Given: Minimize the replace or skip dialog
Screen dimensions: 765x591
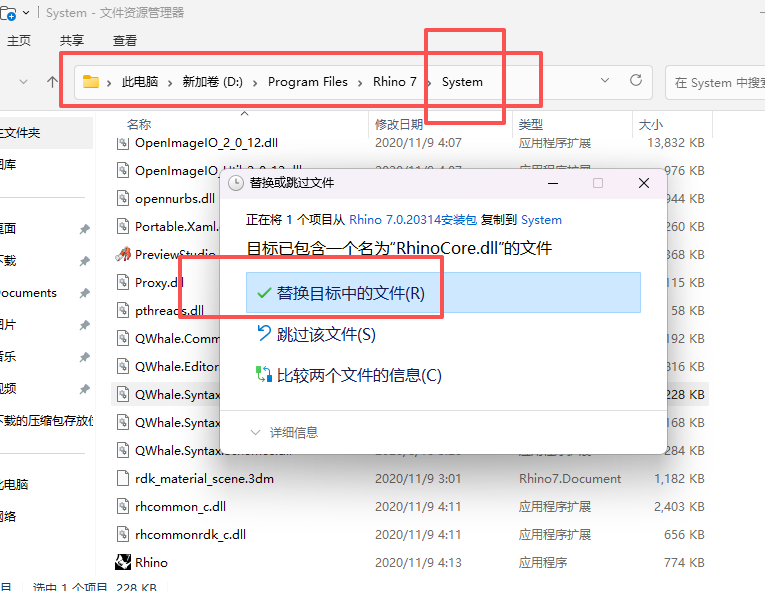Looking at the screenshot, I should coord(553,183).
